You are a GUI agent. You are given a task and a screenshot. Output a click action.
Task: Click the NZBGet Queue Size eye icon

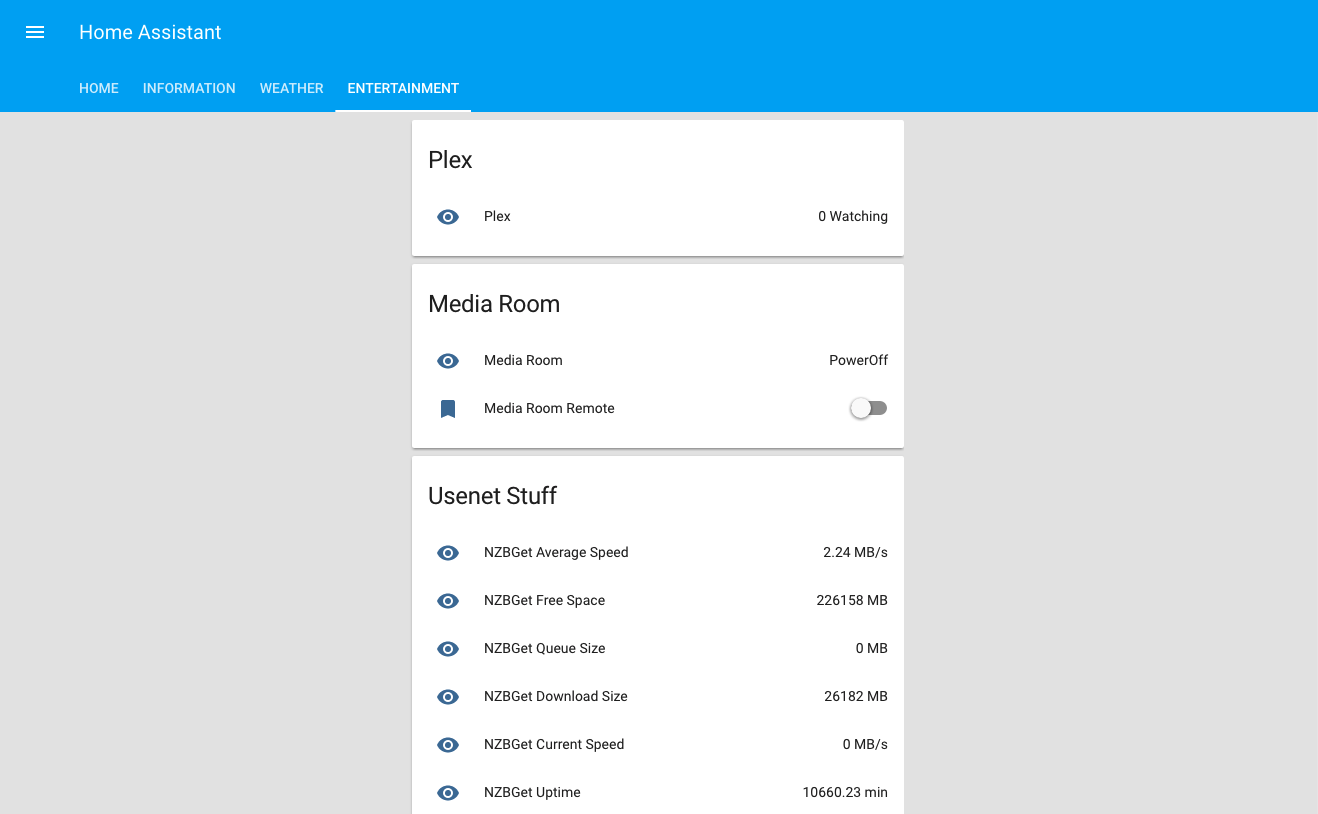pyautogui.click(x=448, y=649)
